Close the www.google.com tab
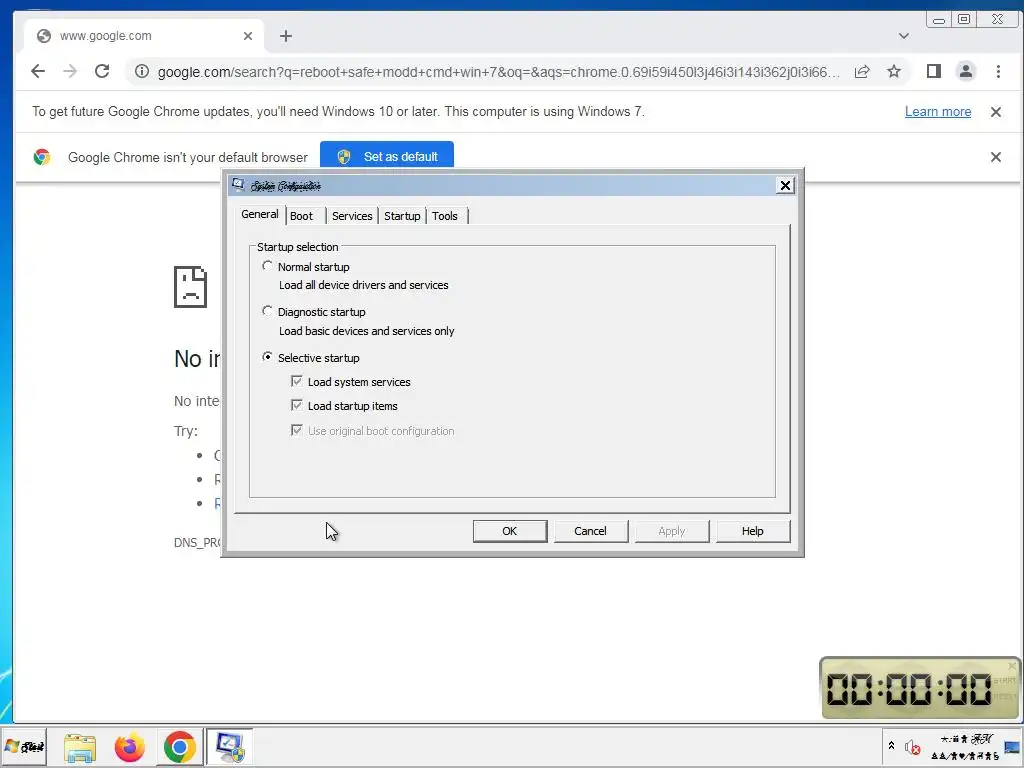Screen dimensions: 1024x768 pyautogui.click(x=248, y=36)
